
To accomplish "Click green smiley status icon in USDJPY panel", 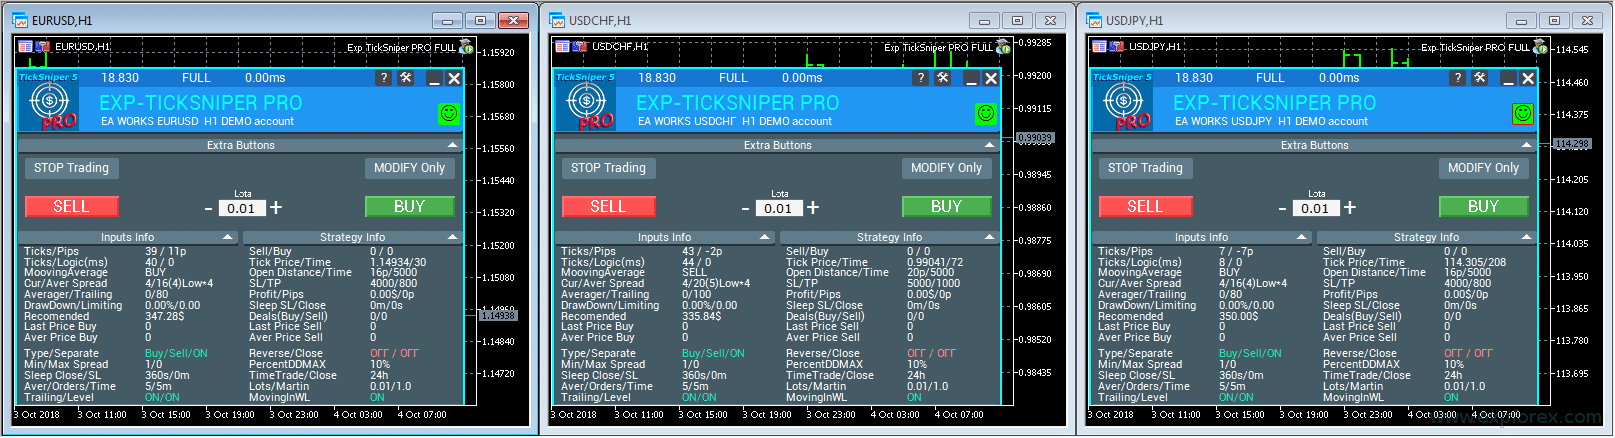I will (x=1522, y=114).
